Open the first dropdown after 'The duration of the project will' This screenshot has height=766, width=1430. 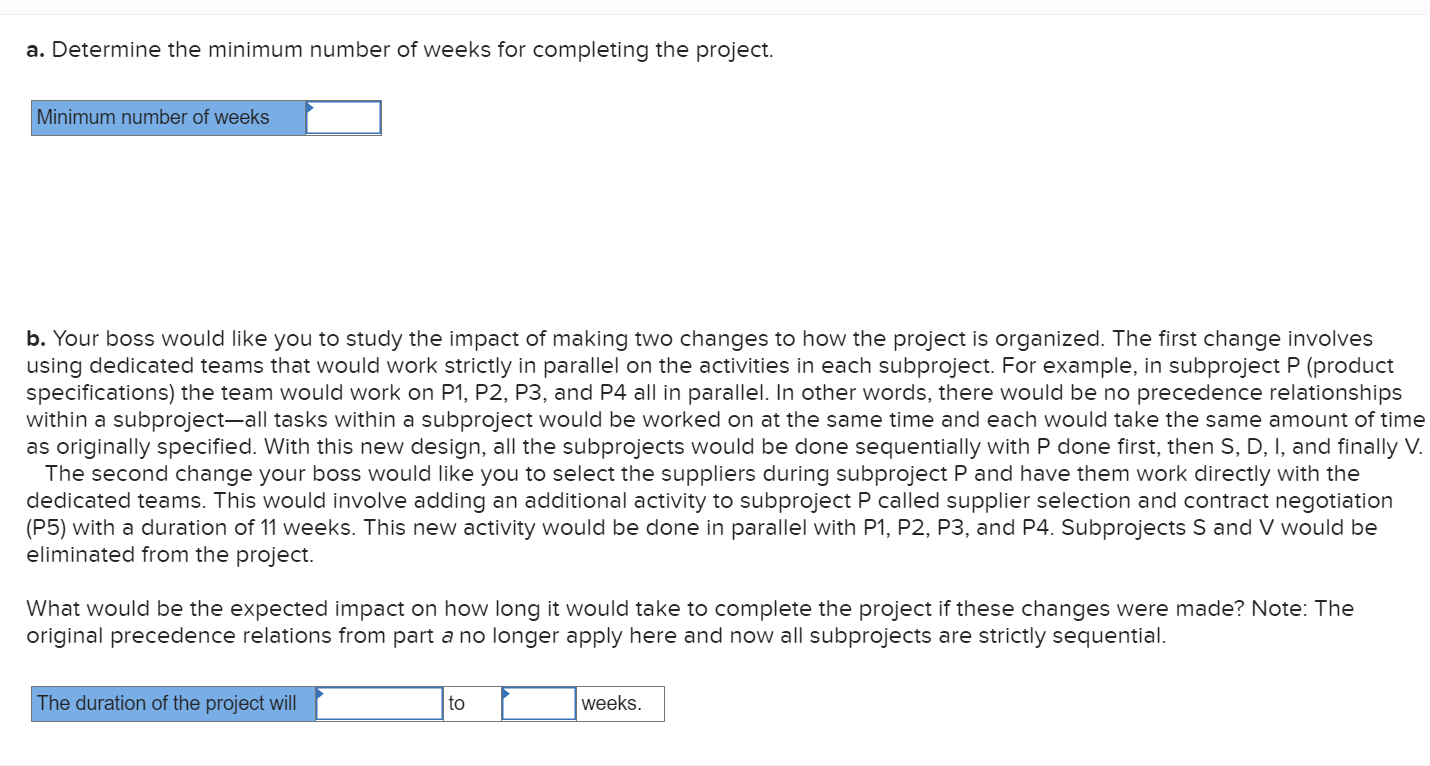click(378, 703)
